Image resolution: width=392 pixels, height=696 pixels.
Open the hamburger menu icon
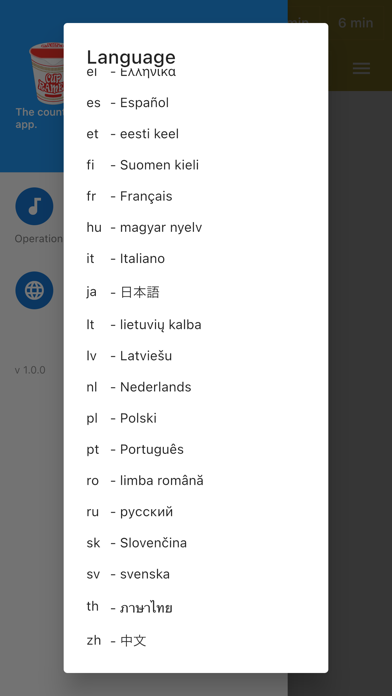pos(361,68)
